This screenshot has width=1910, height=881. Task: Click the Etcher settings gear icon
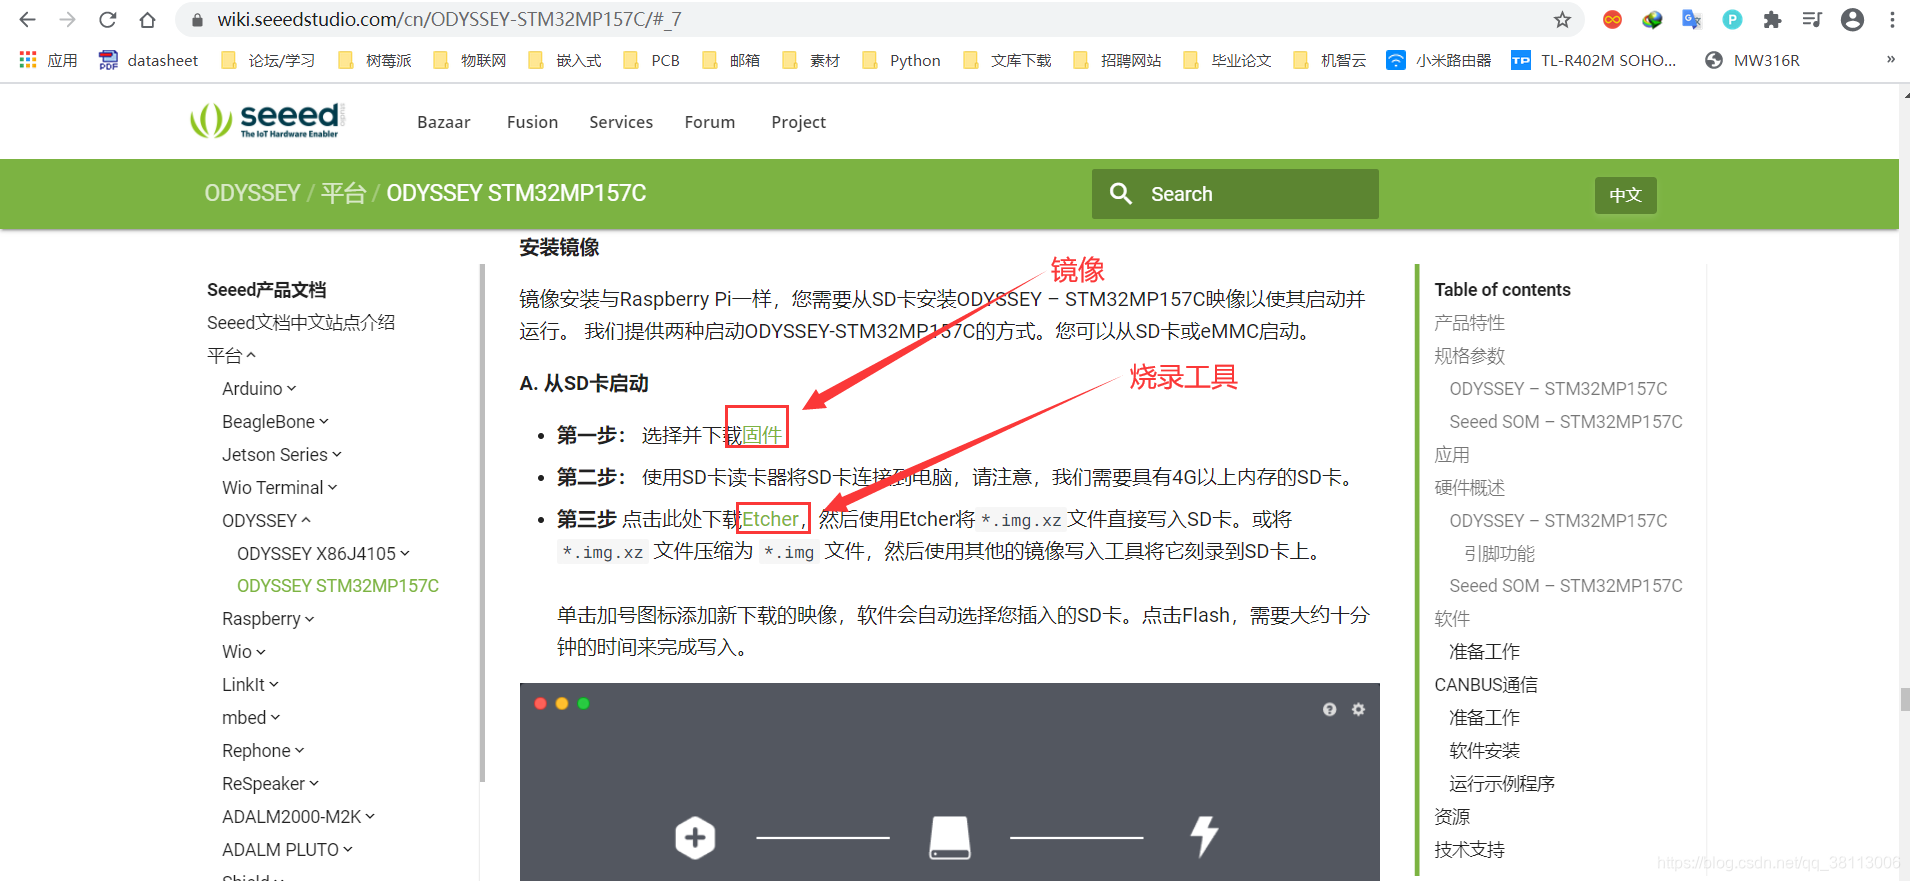pyautogui.click(x=1358, y=709)
